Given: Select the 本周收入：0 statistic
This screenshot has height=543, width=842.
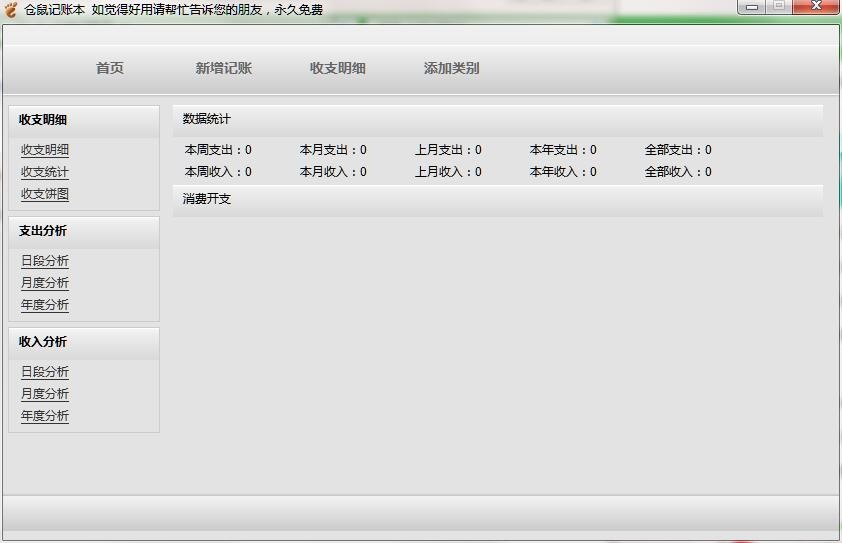Looking at the screenshot, I should 218,172.
